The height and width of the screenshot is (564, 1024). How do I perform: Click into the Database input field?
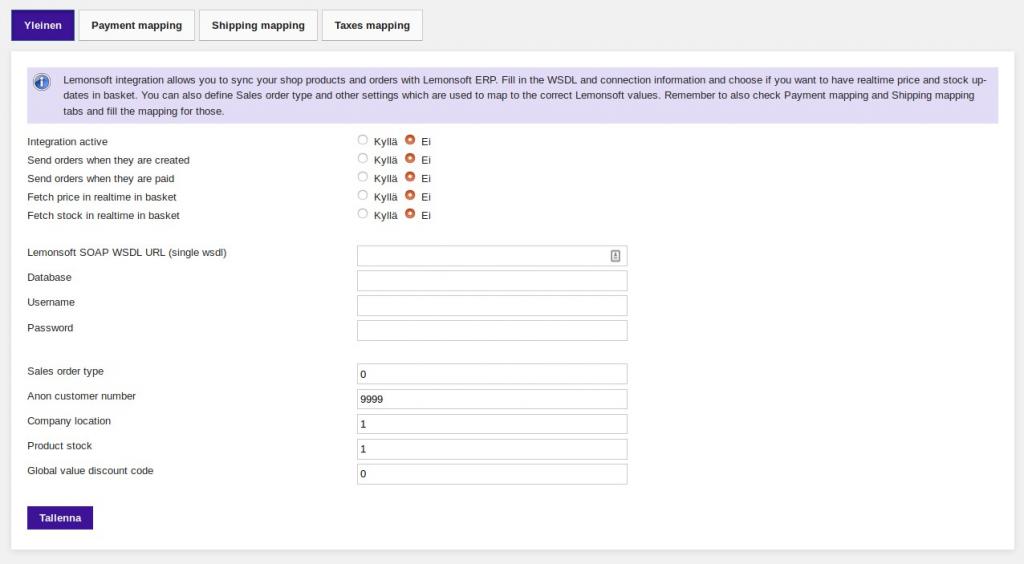(492, 281)
